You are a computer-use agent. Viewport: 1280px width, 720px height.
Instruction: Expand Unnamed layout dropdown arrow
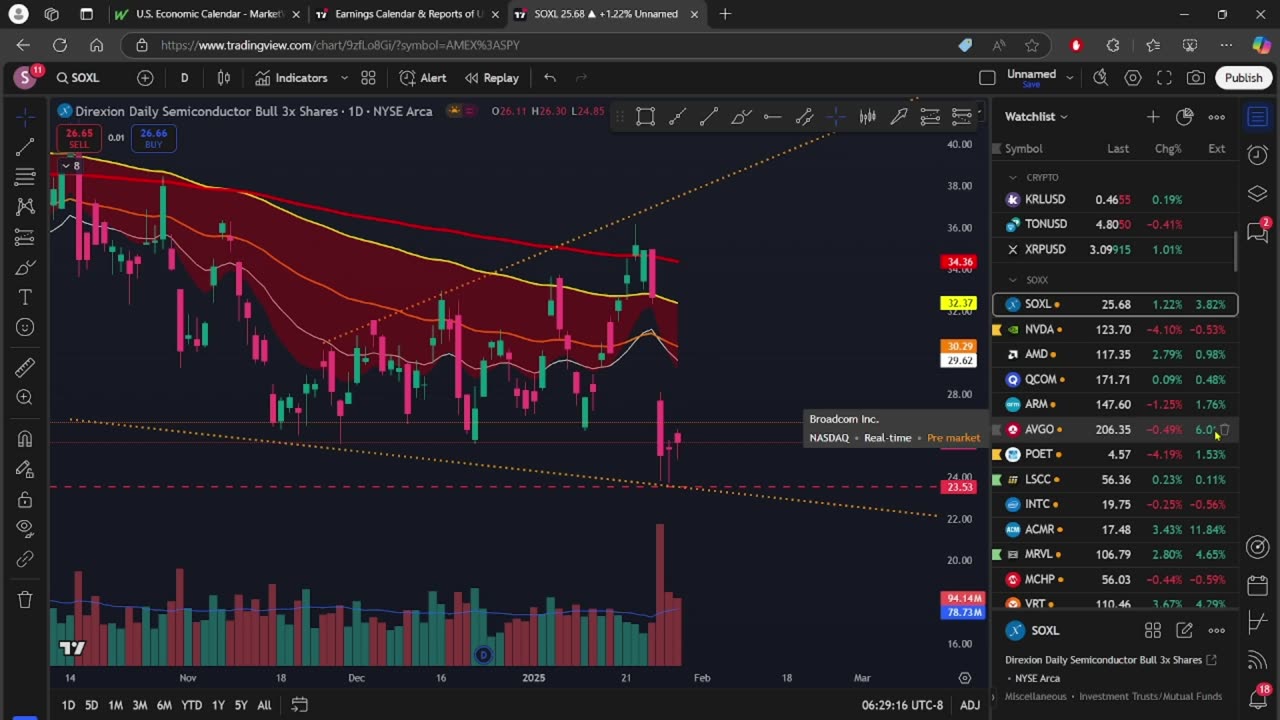point(1069,78)
